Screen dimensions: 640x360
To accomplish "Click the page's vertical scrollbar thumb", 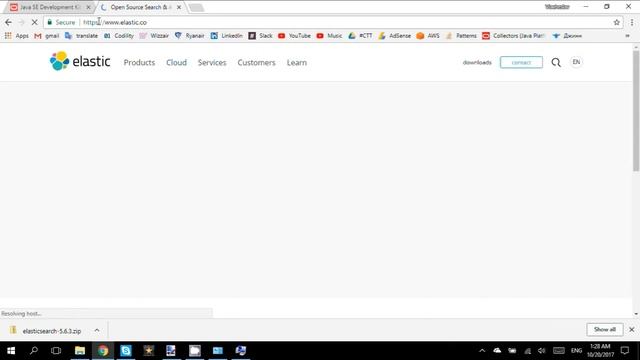I will click(x=636, y=111).
